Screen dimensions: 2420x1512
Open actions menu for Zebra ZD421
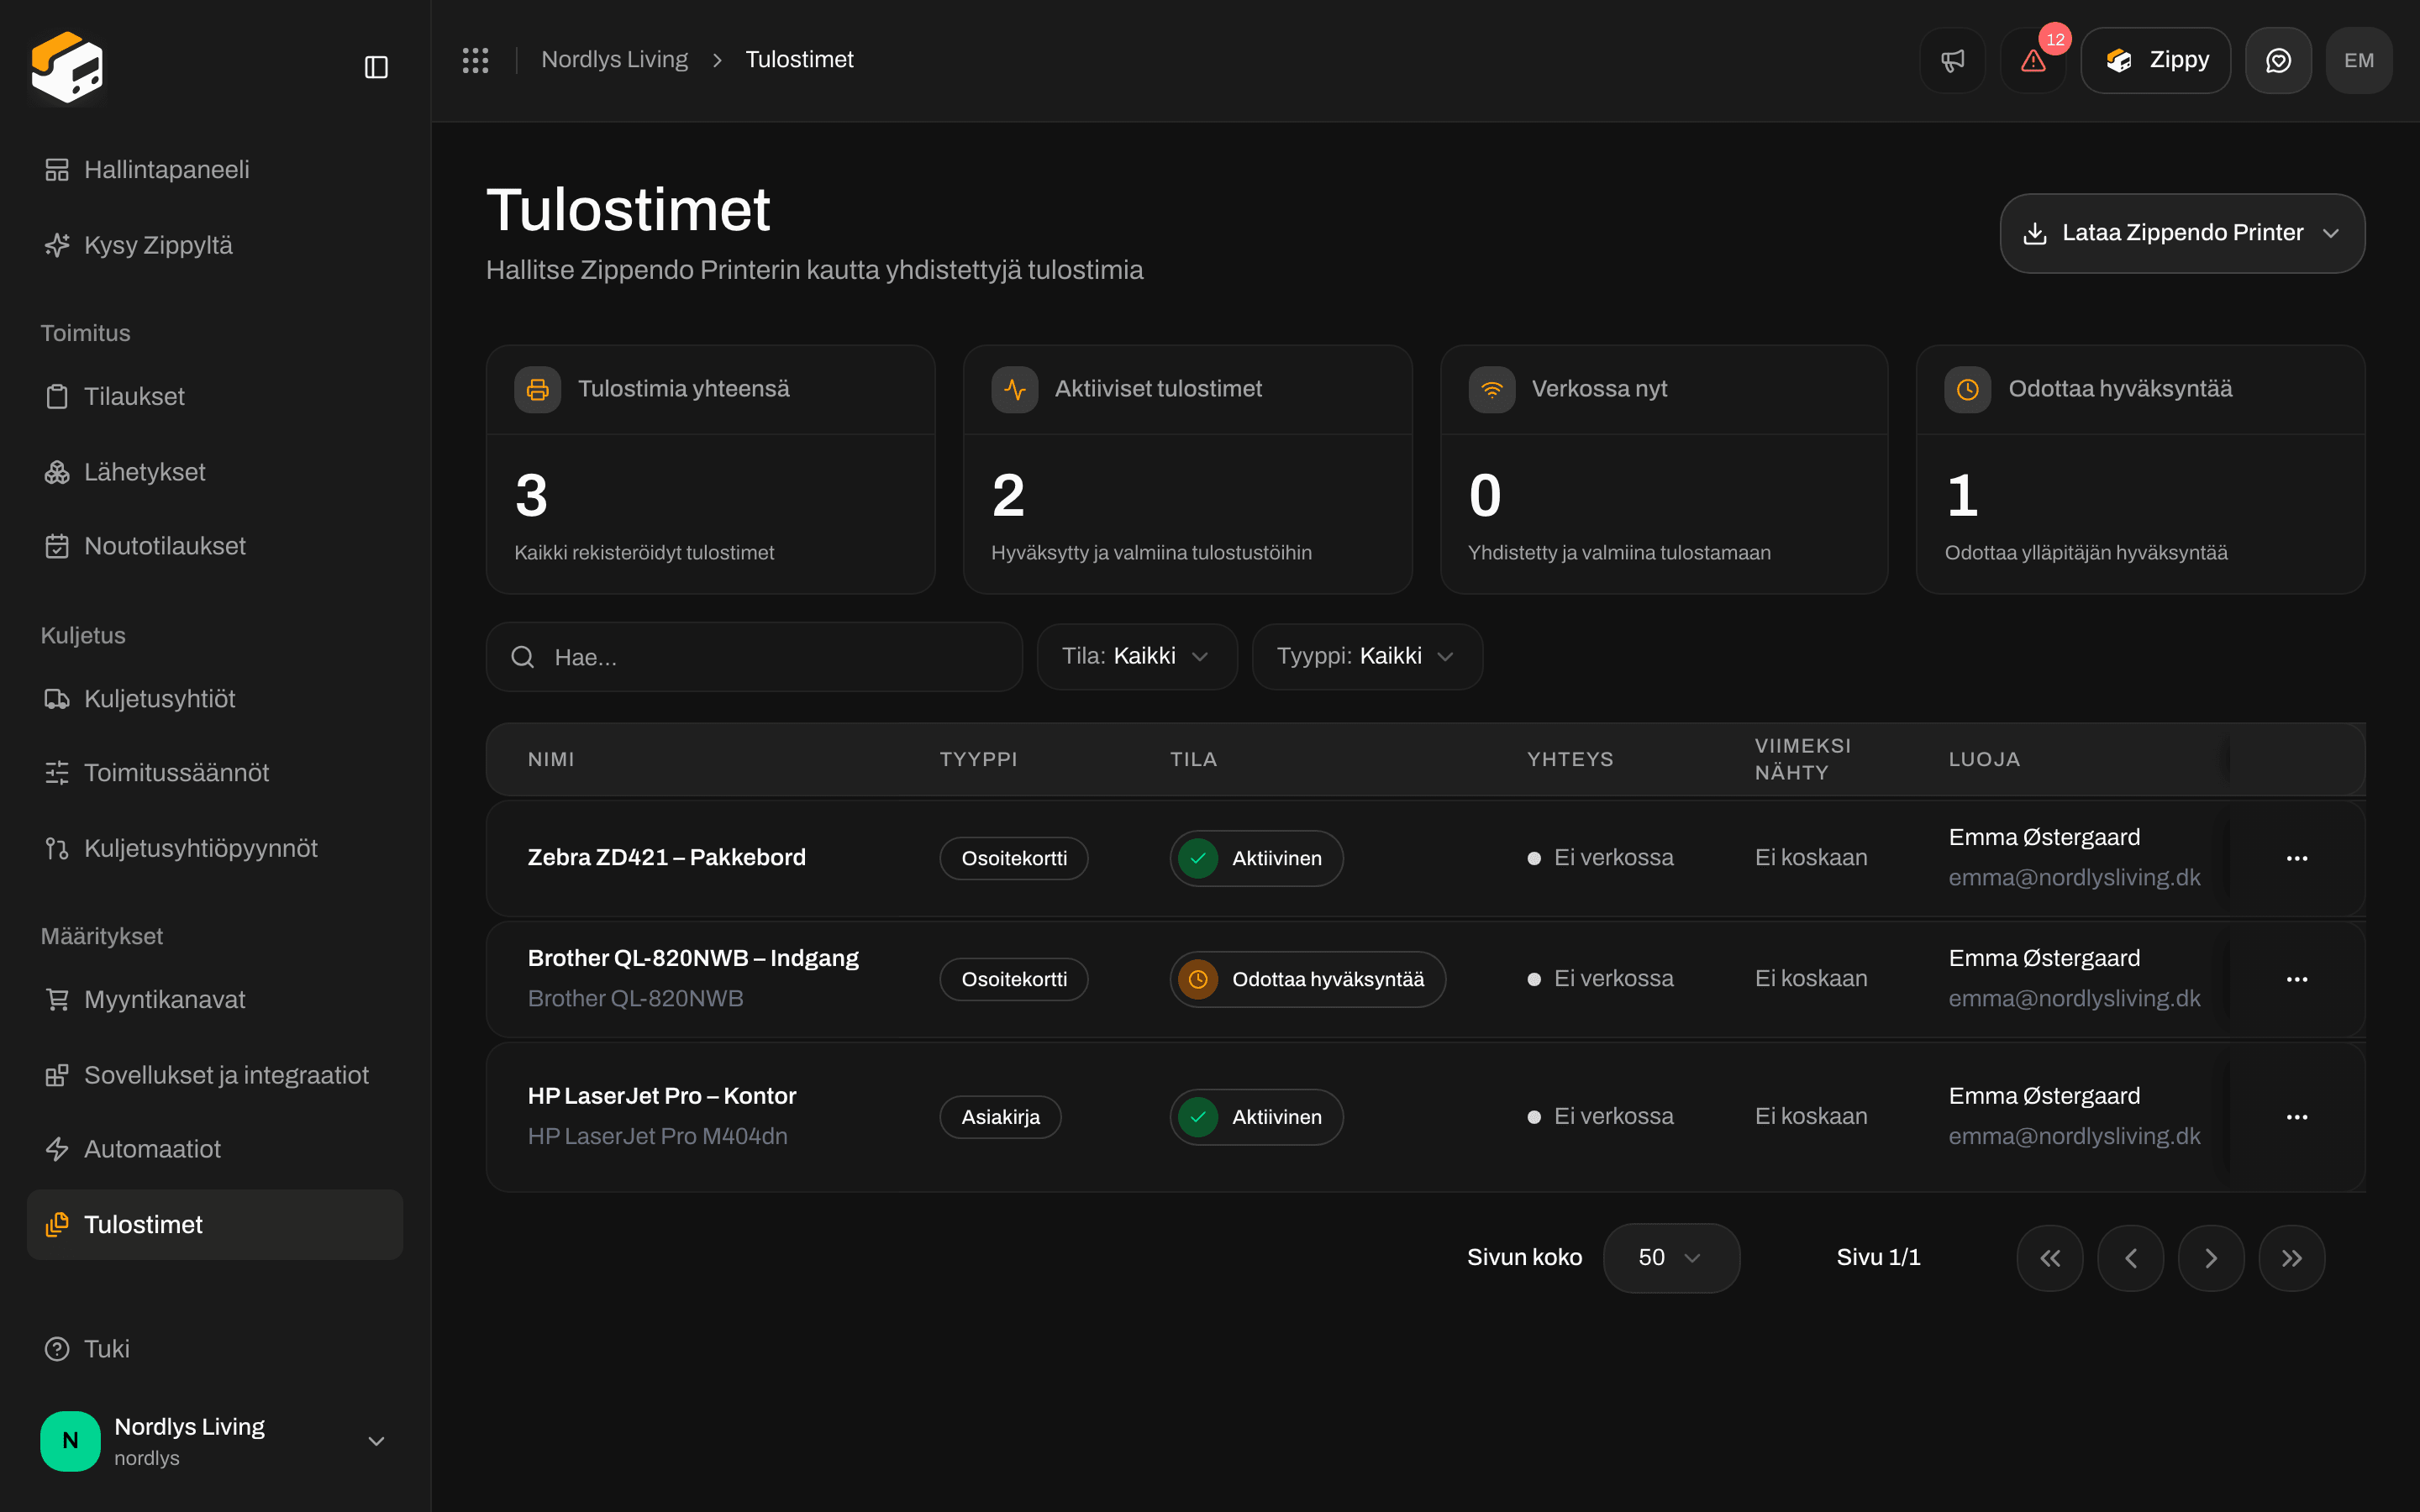coord(2297,858)
